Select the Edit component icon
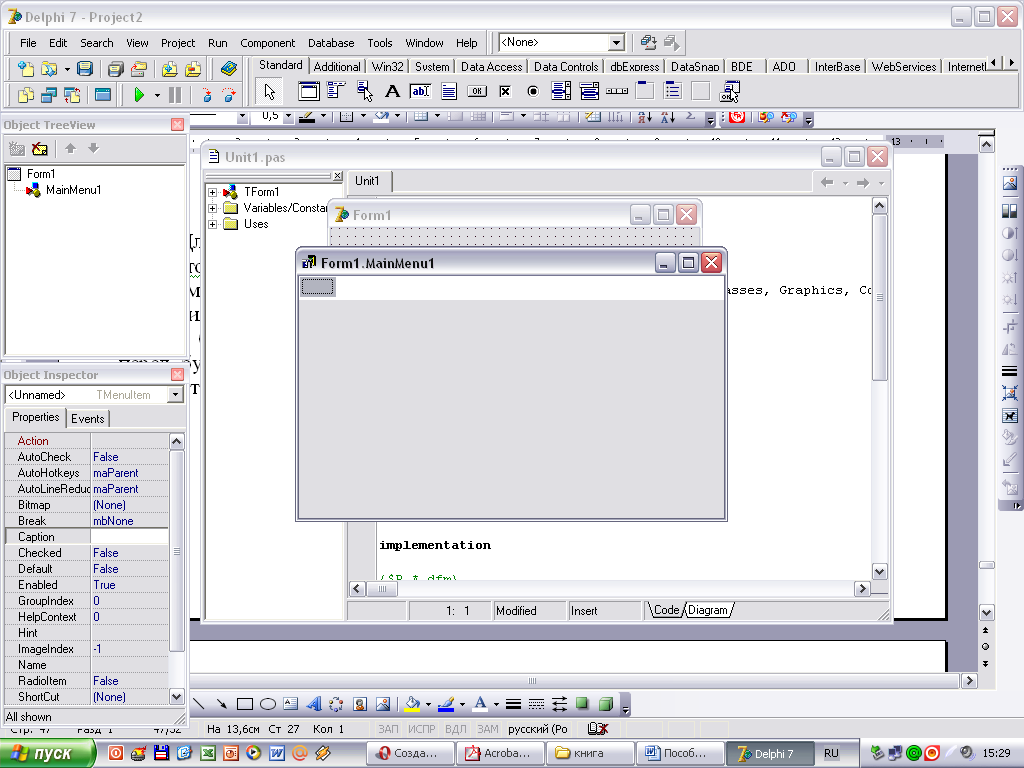 (420, 91)
